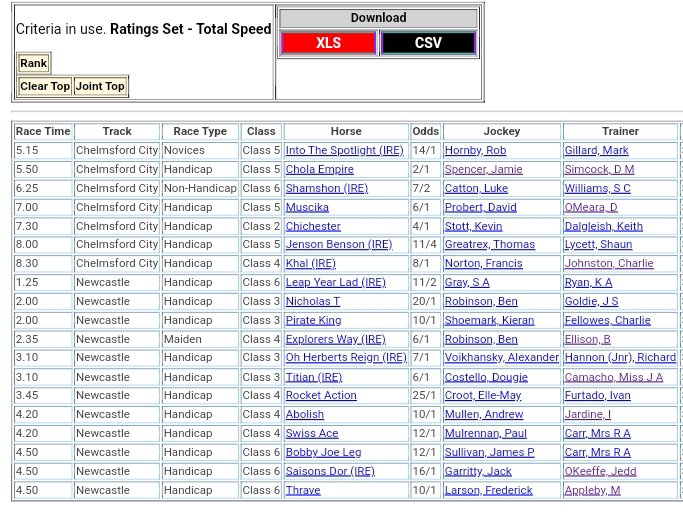Click the Odds column header
The height and width of the screenshot is (516, 683).
point(425,131)
